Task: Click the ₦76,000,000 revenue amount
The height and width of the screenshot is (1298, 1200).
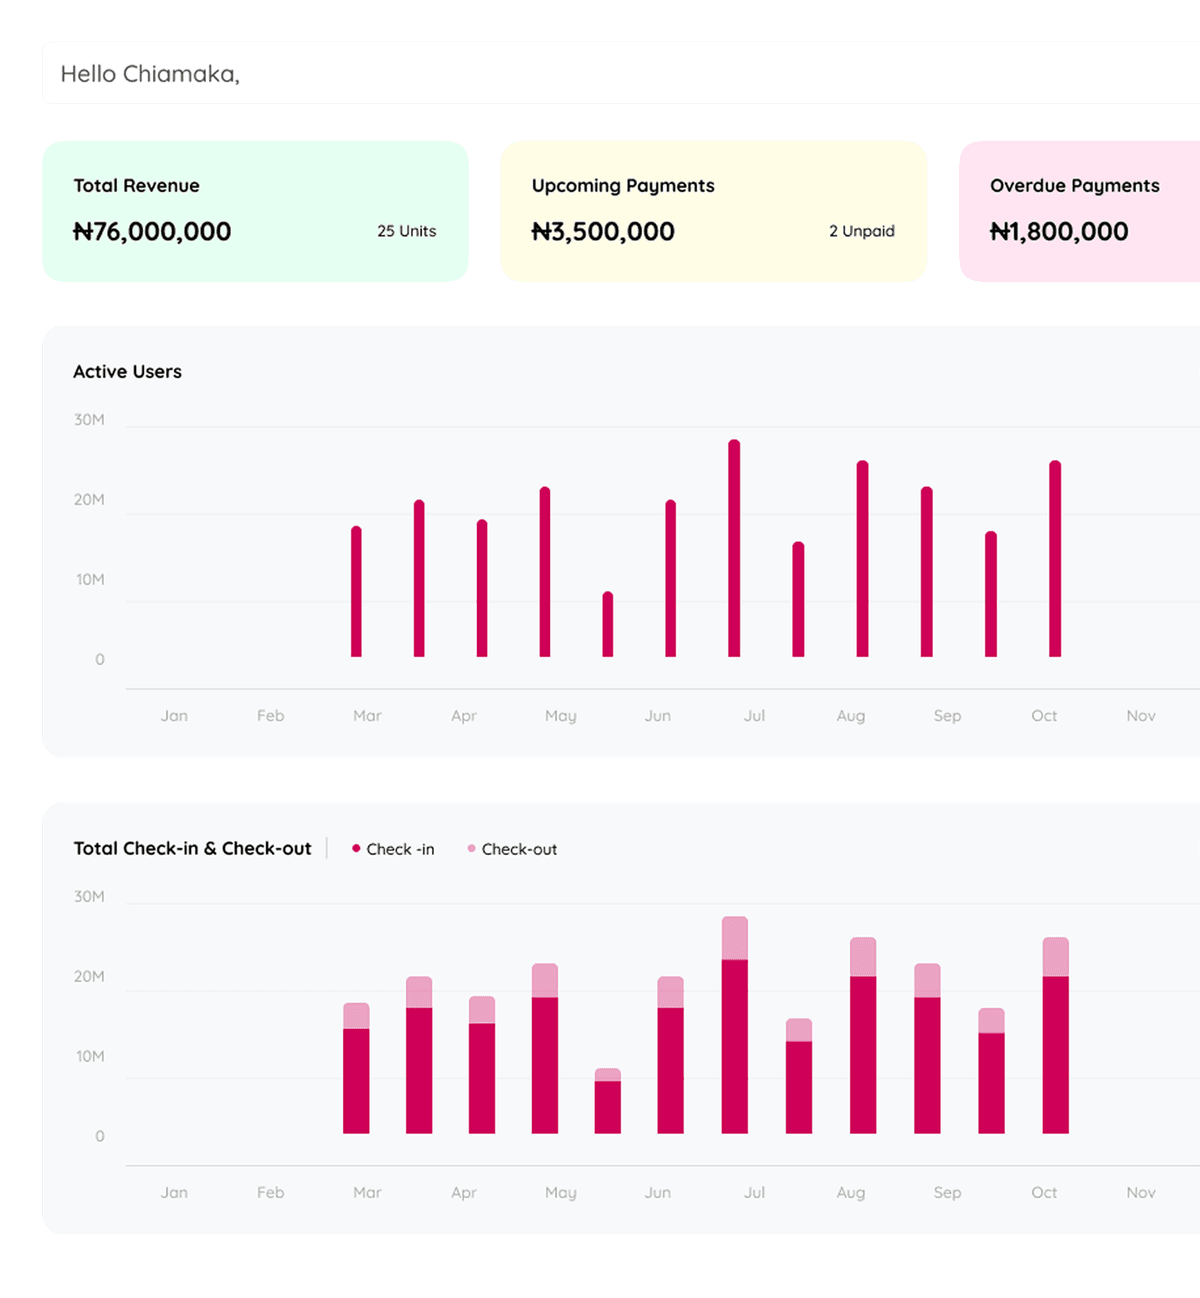Action: click(152, 232)
